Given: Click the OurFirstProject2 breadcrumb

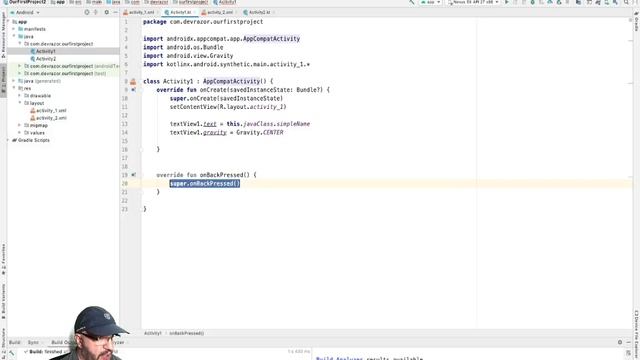Looking at the screenshot, I should pyautogui.click(x=24, y=2).
